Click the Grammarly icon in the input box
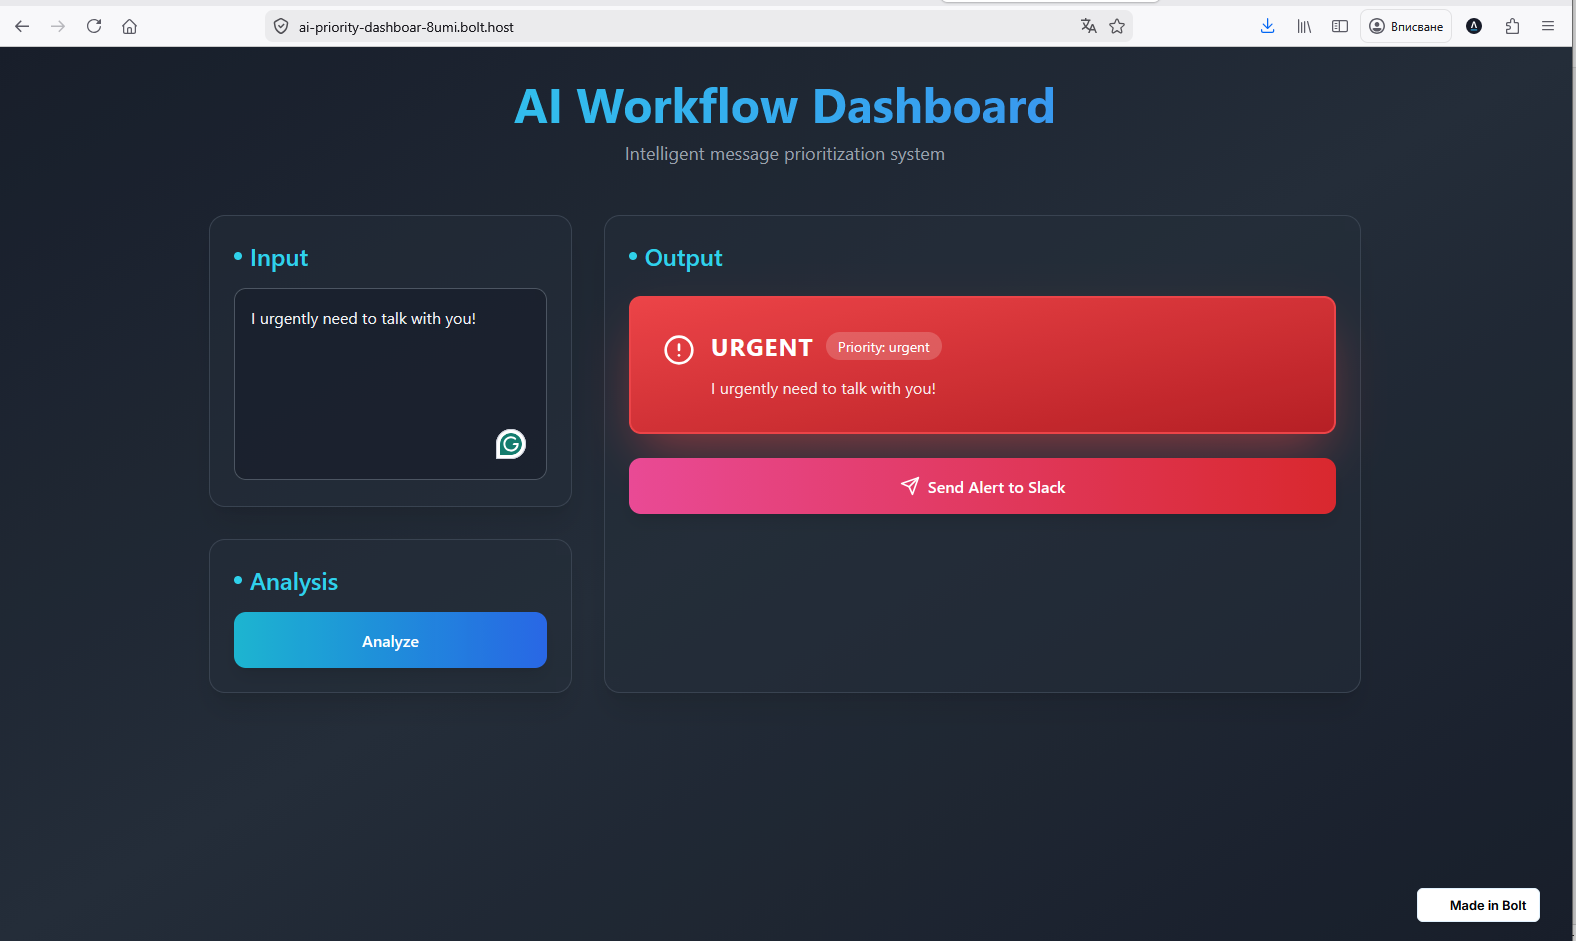Image resolution: width=1576 pixels, height=941 pixels. 511,444
